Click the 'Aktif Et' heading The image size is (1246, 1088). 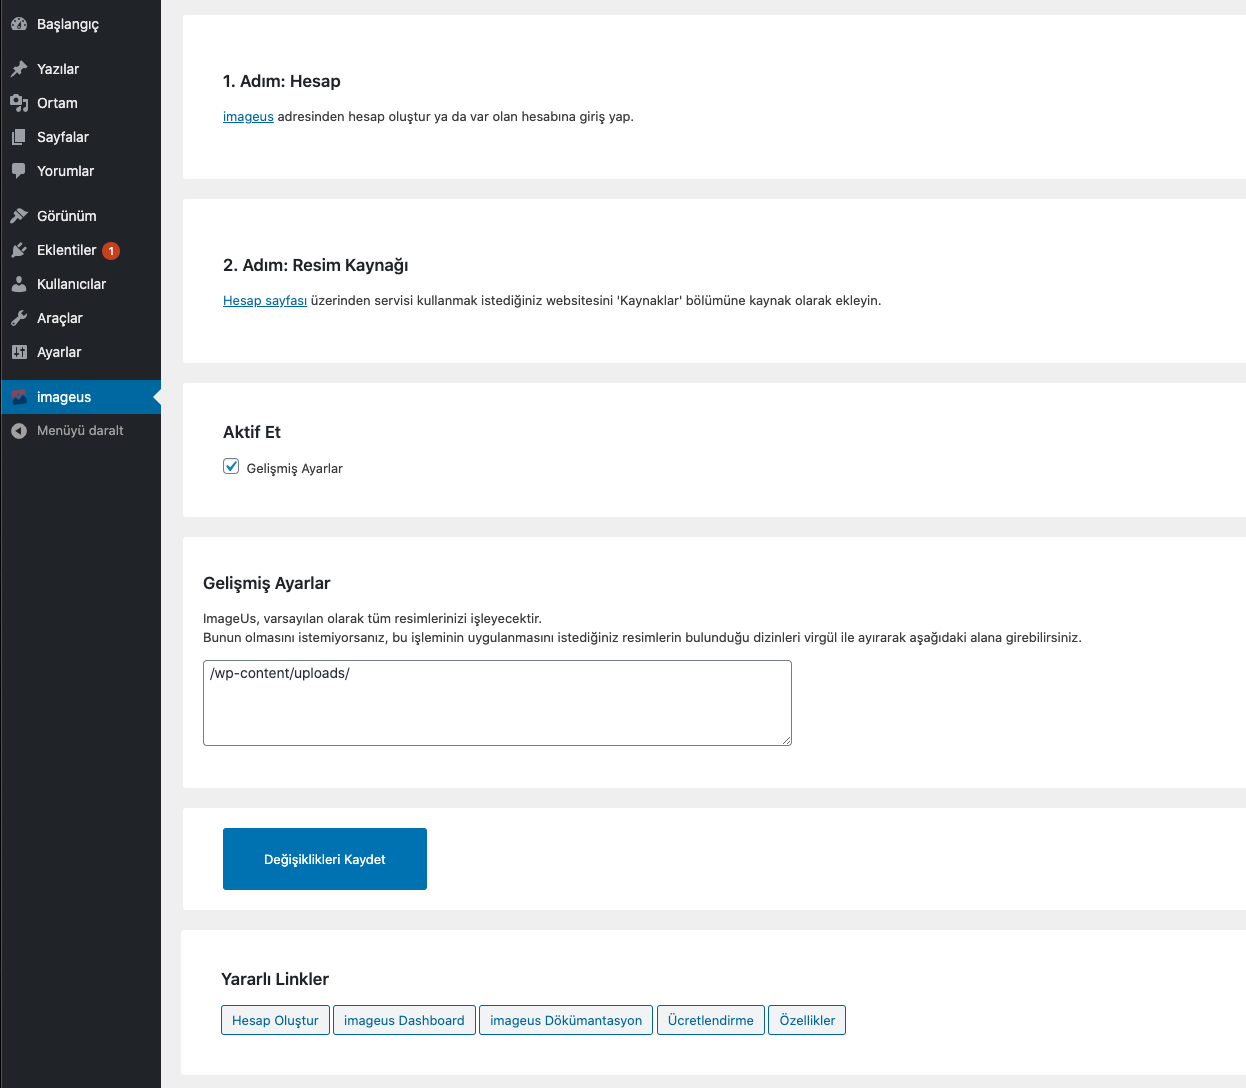coord(252,432)
